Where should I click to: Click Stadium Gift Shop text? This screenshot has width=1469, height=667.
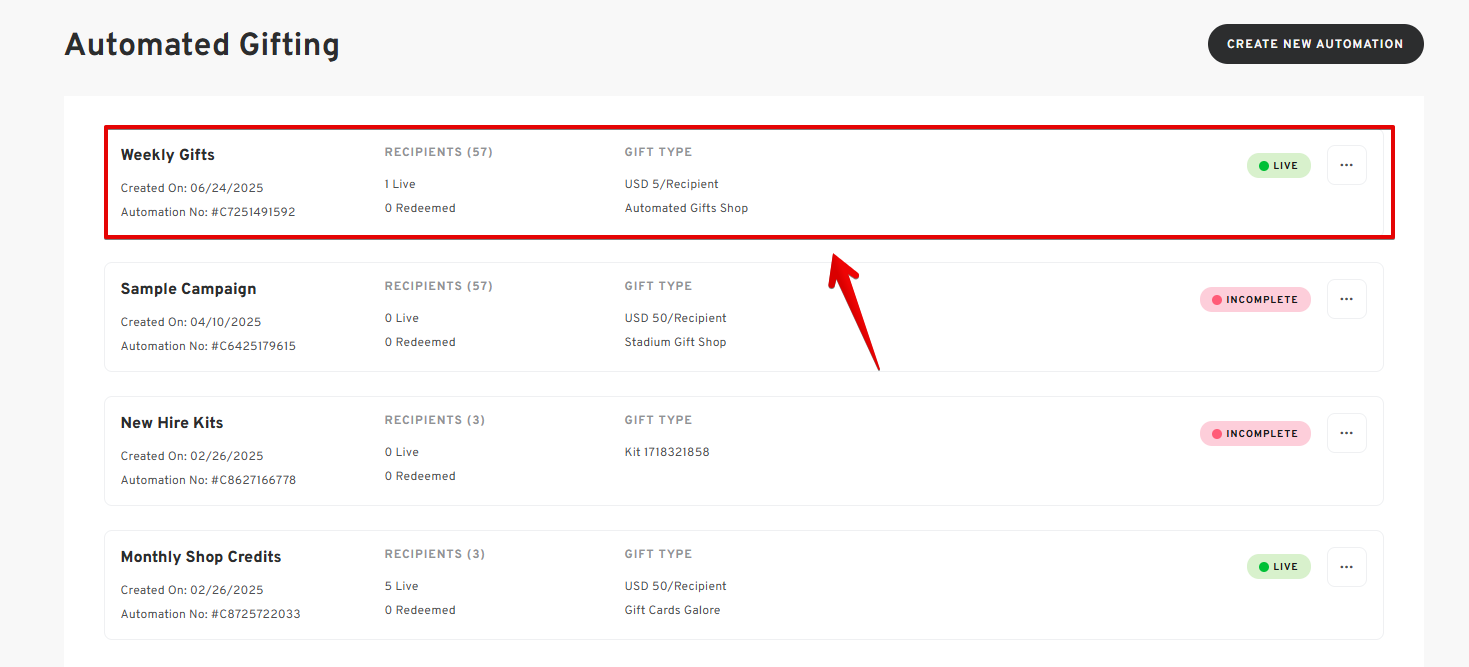(676, 342)
